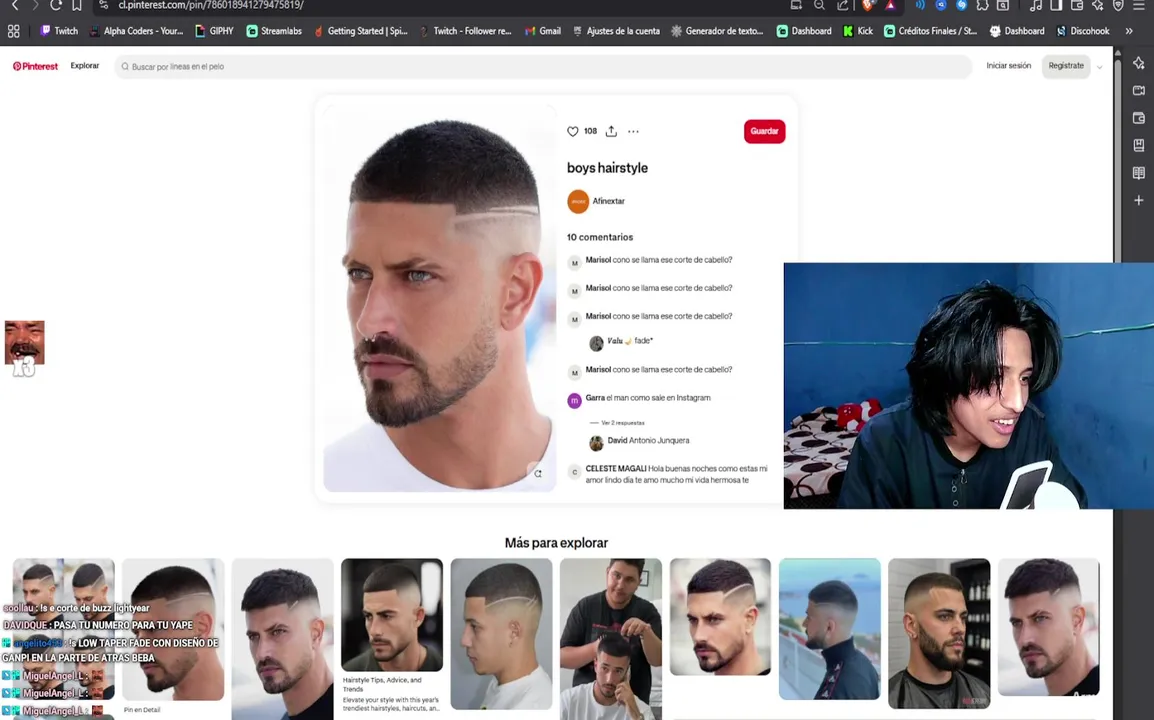Click the red Guardar button

pyautogui.click(x=764, y=131)
